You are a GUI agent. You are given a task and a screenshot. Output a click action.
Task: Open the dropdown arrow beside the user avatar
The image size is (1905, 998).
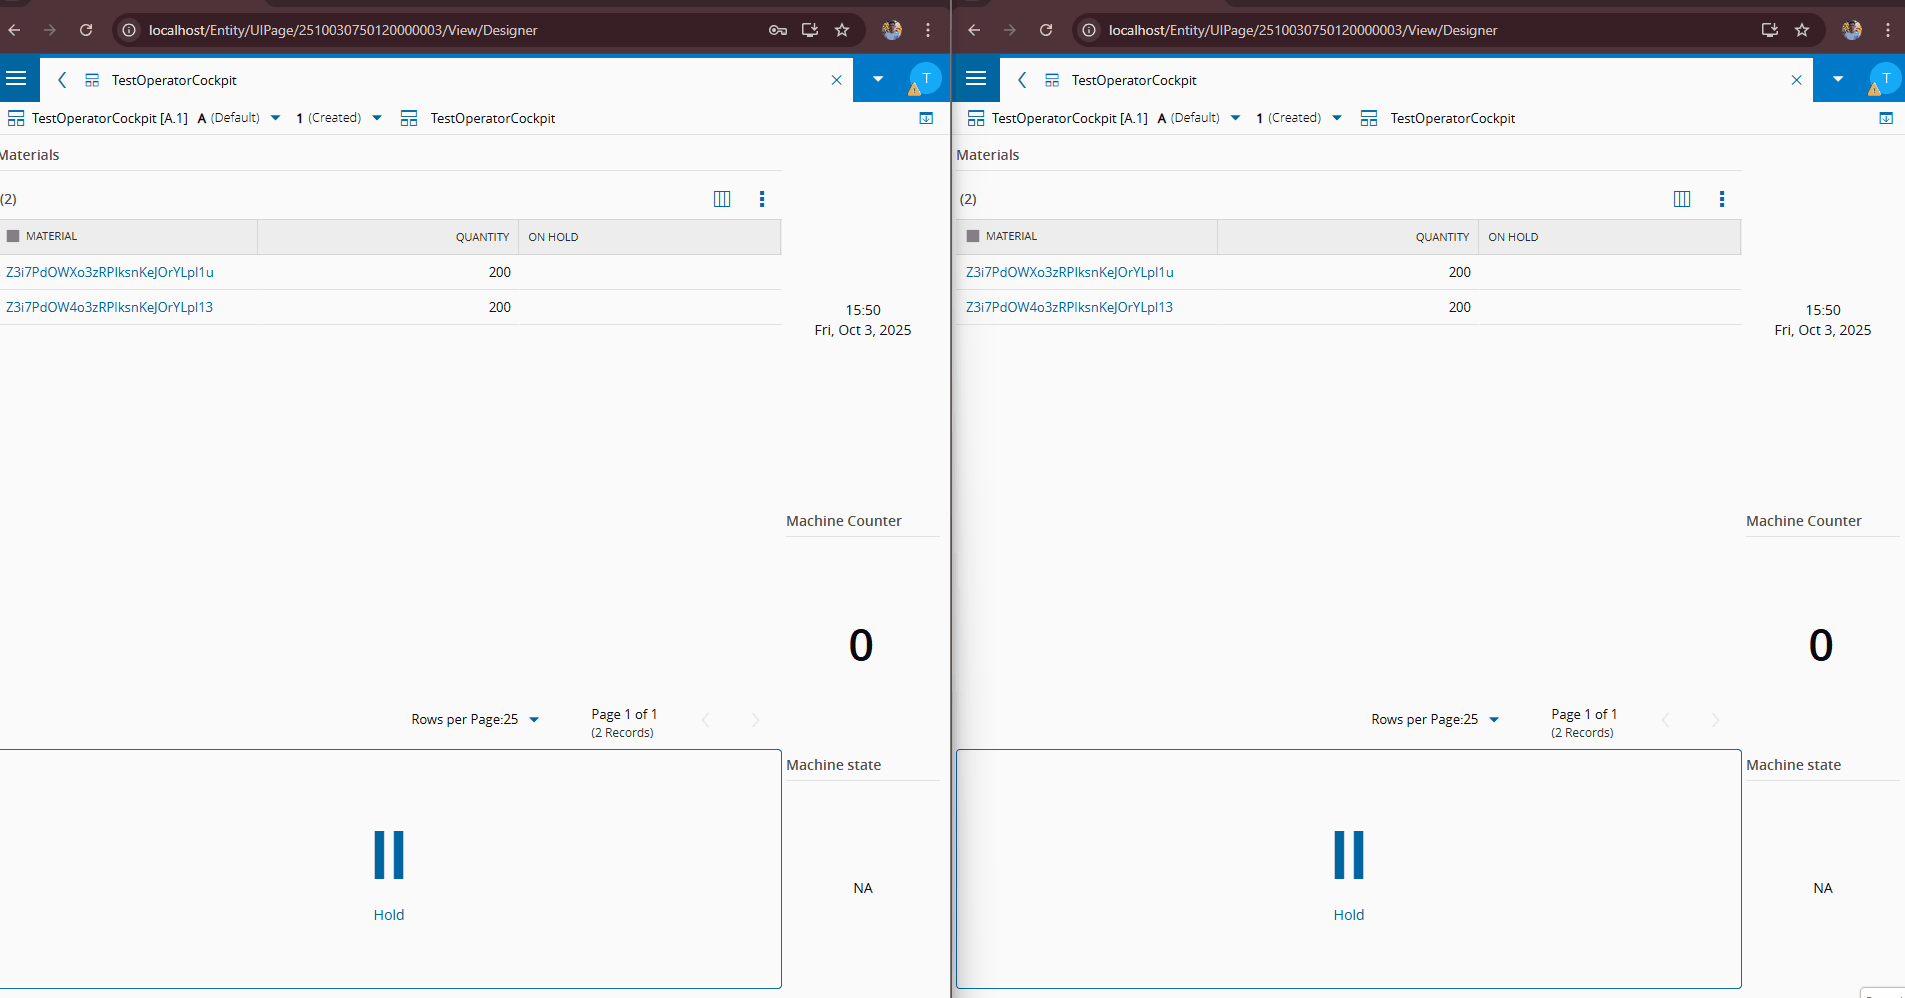click(878, 79)
